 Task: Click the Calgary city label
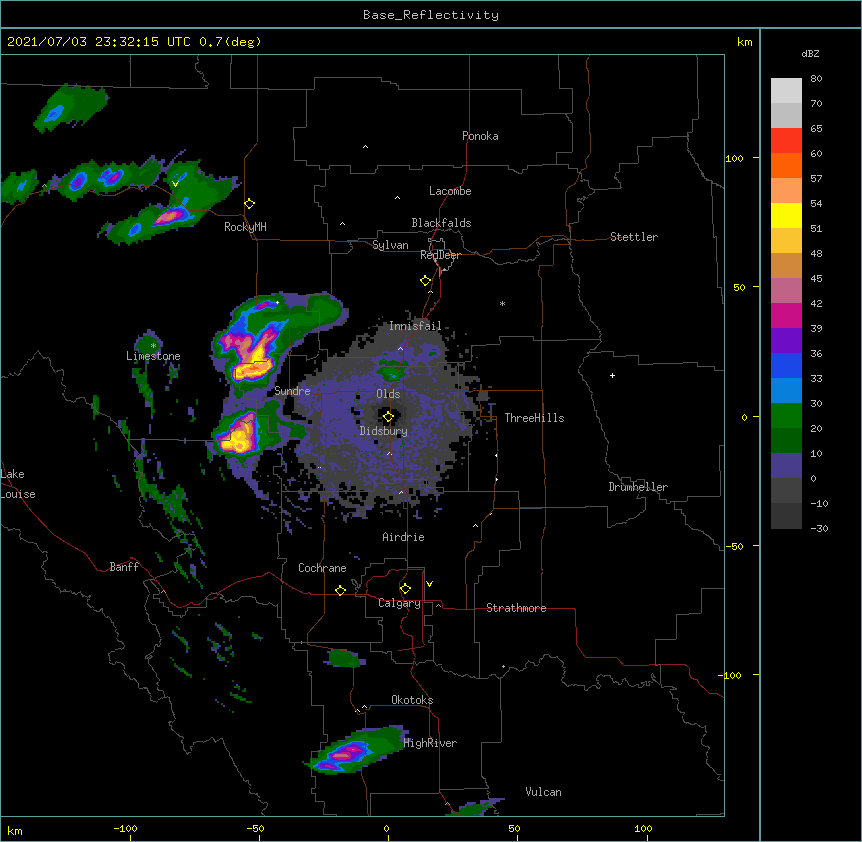[x=399, y=603]
